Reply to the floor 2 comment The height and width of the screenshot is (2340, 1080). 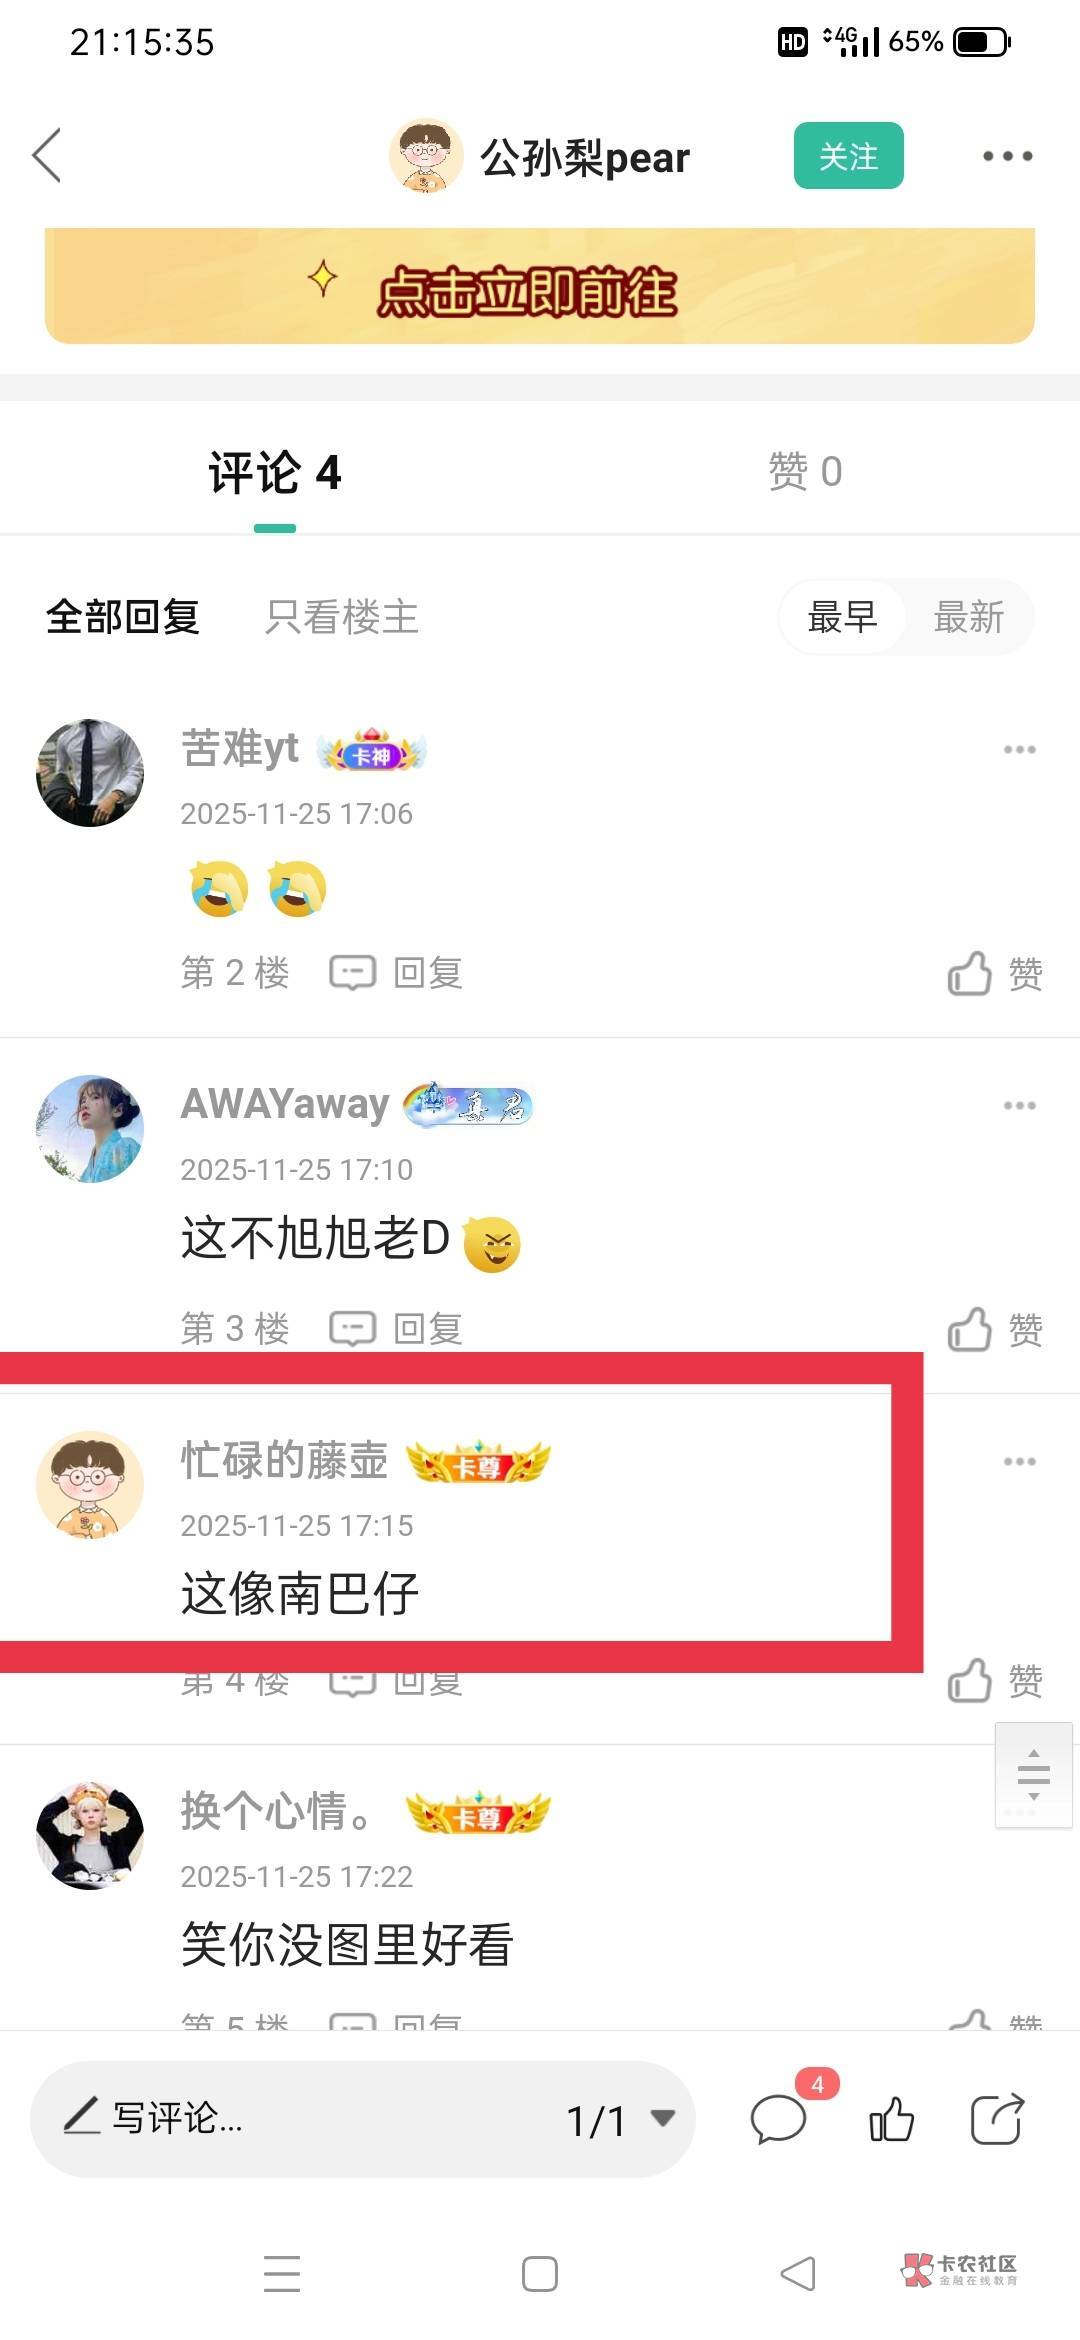397,972
